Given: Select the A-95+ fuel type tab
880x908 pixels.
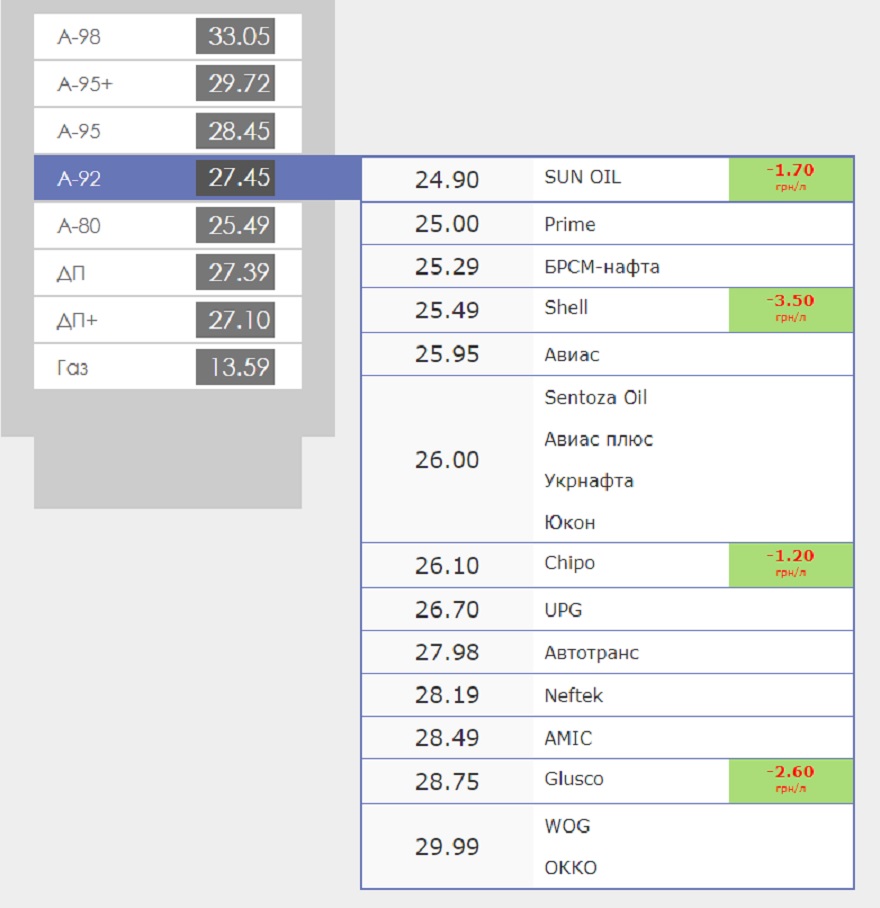Looking at the screenshot, I should coord(168,83).
